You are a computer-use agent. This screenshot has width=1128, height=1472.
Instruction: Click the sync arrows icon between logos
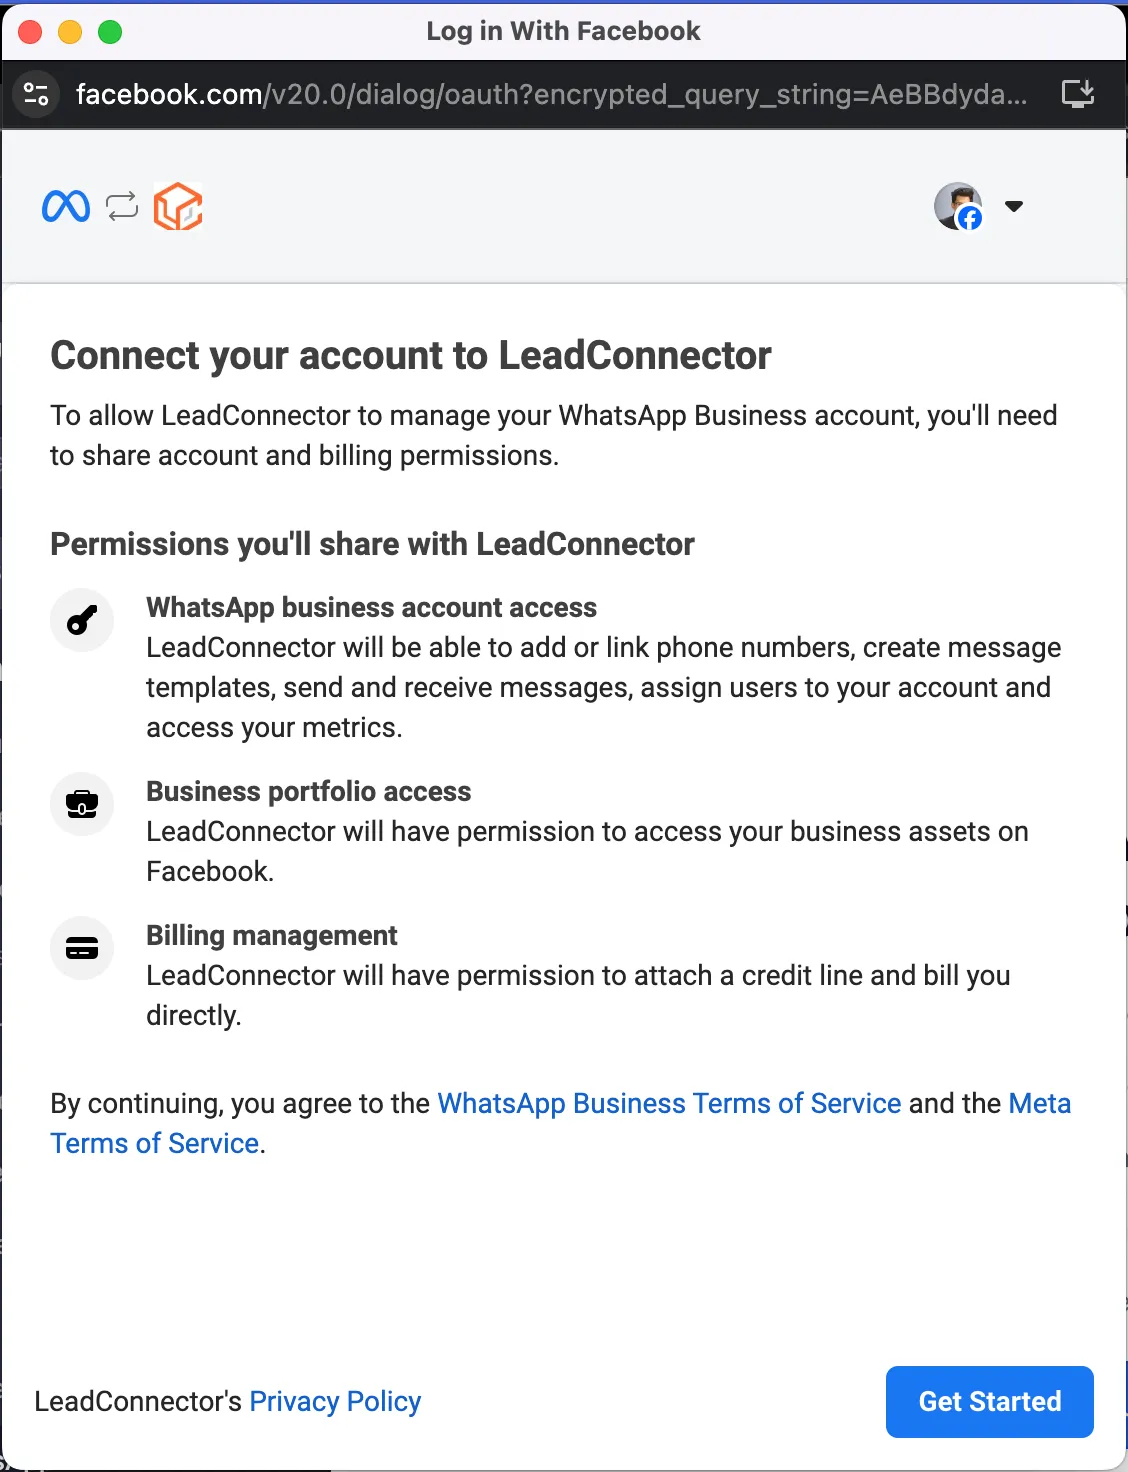[x=122, y=206]
